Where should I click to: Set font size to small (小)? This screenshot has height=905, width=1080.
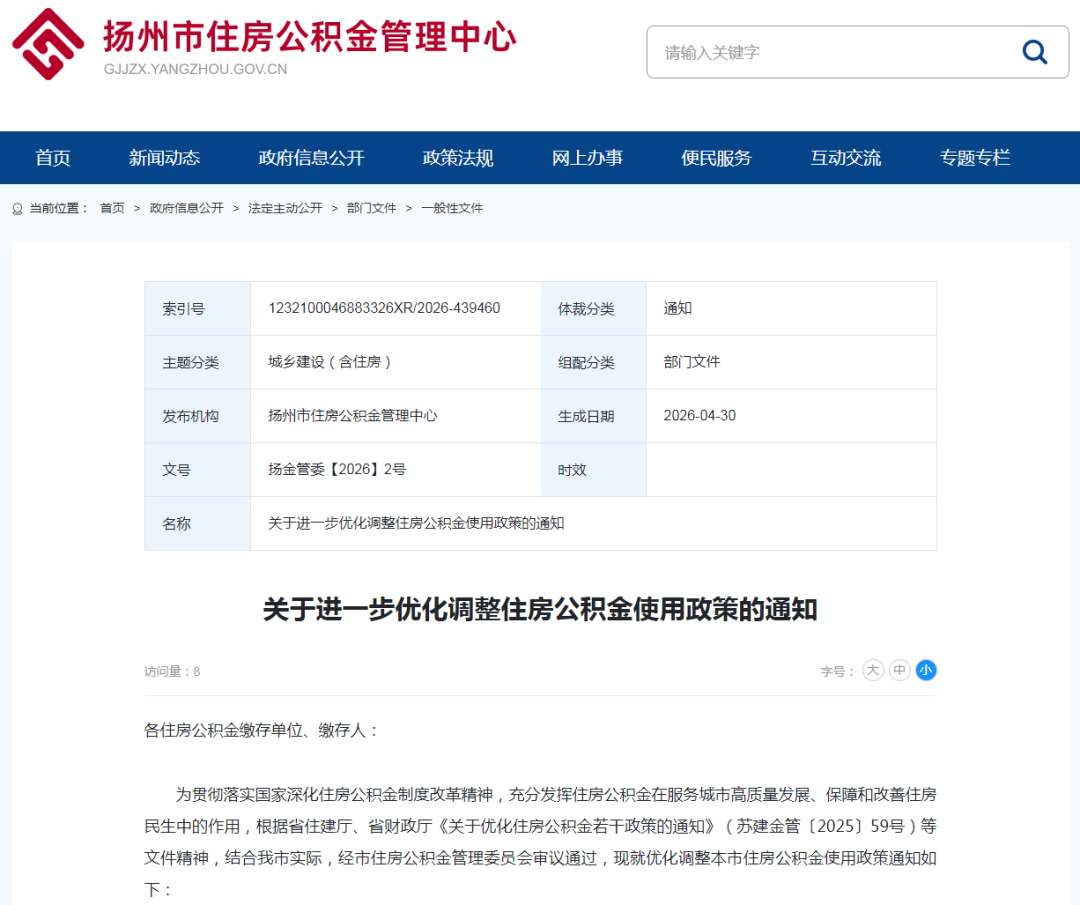[926, 670]
